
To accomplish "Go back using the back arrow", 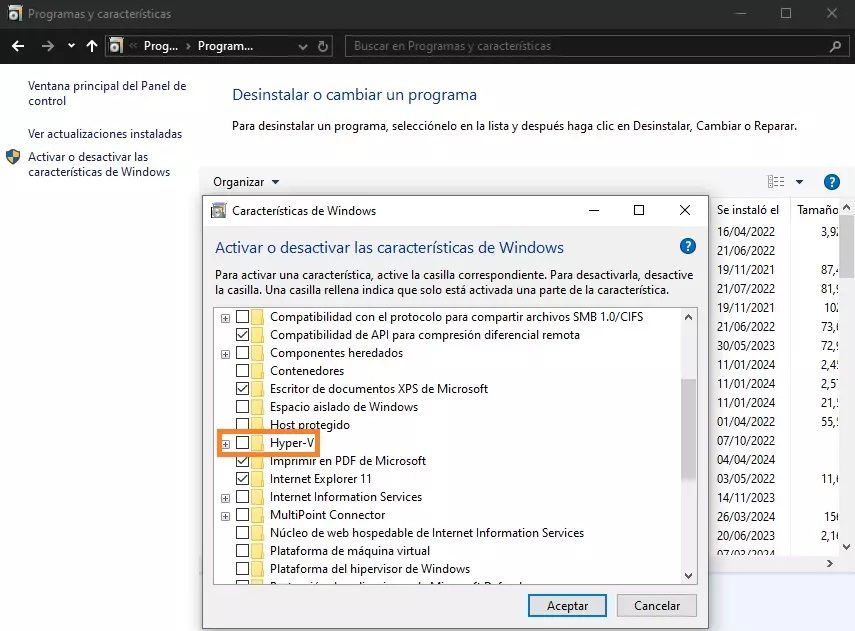I will click(18, 46).
